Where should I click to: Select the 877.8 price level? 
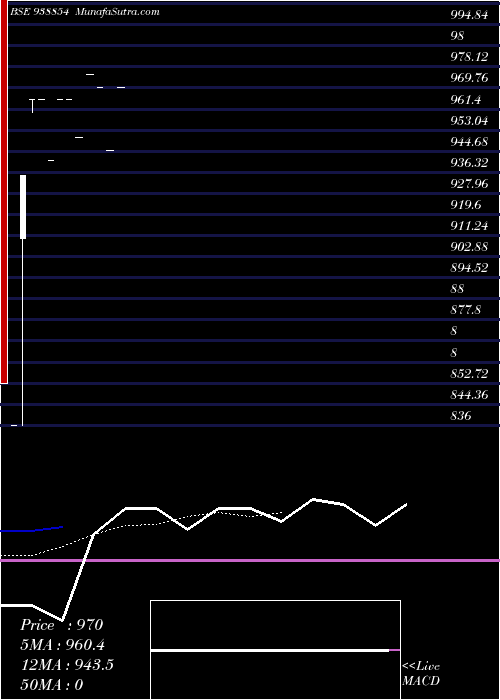click(466, 311)
